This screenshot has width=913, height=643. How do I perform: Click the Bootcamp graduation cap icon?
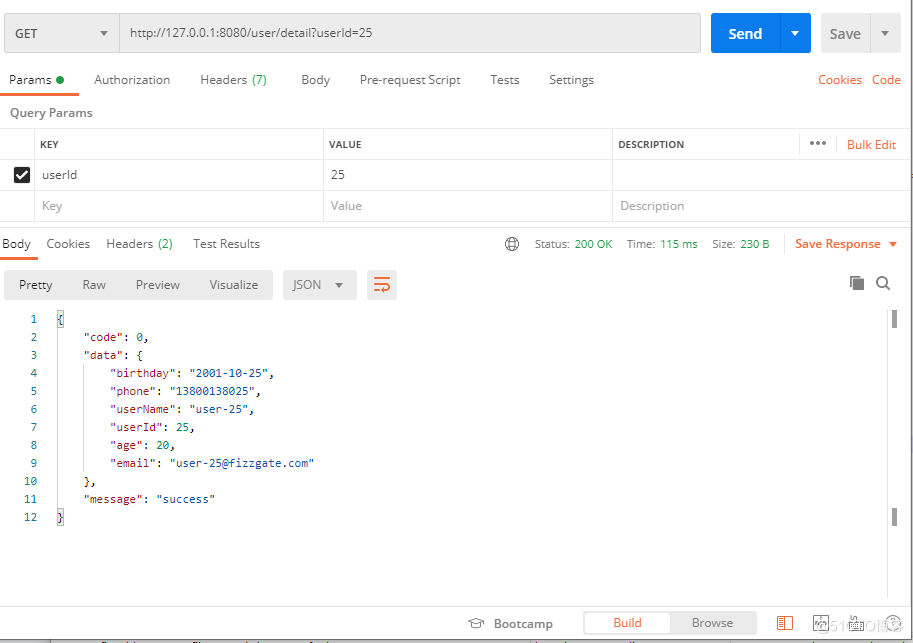(477, 622)
